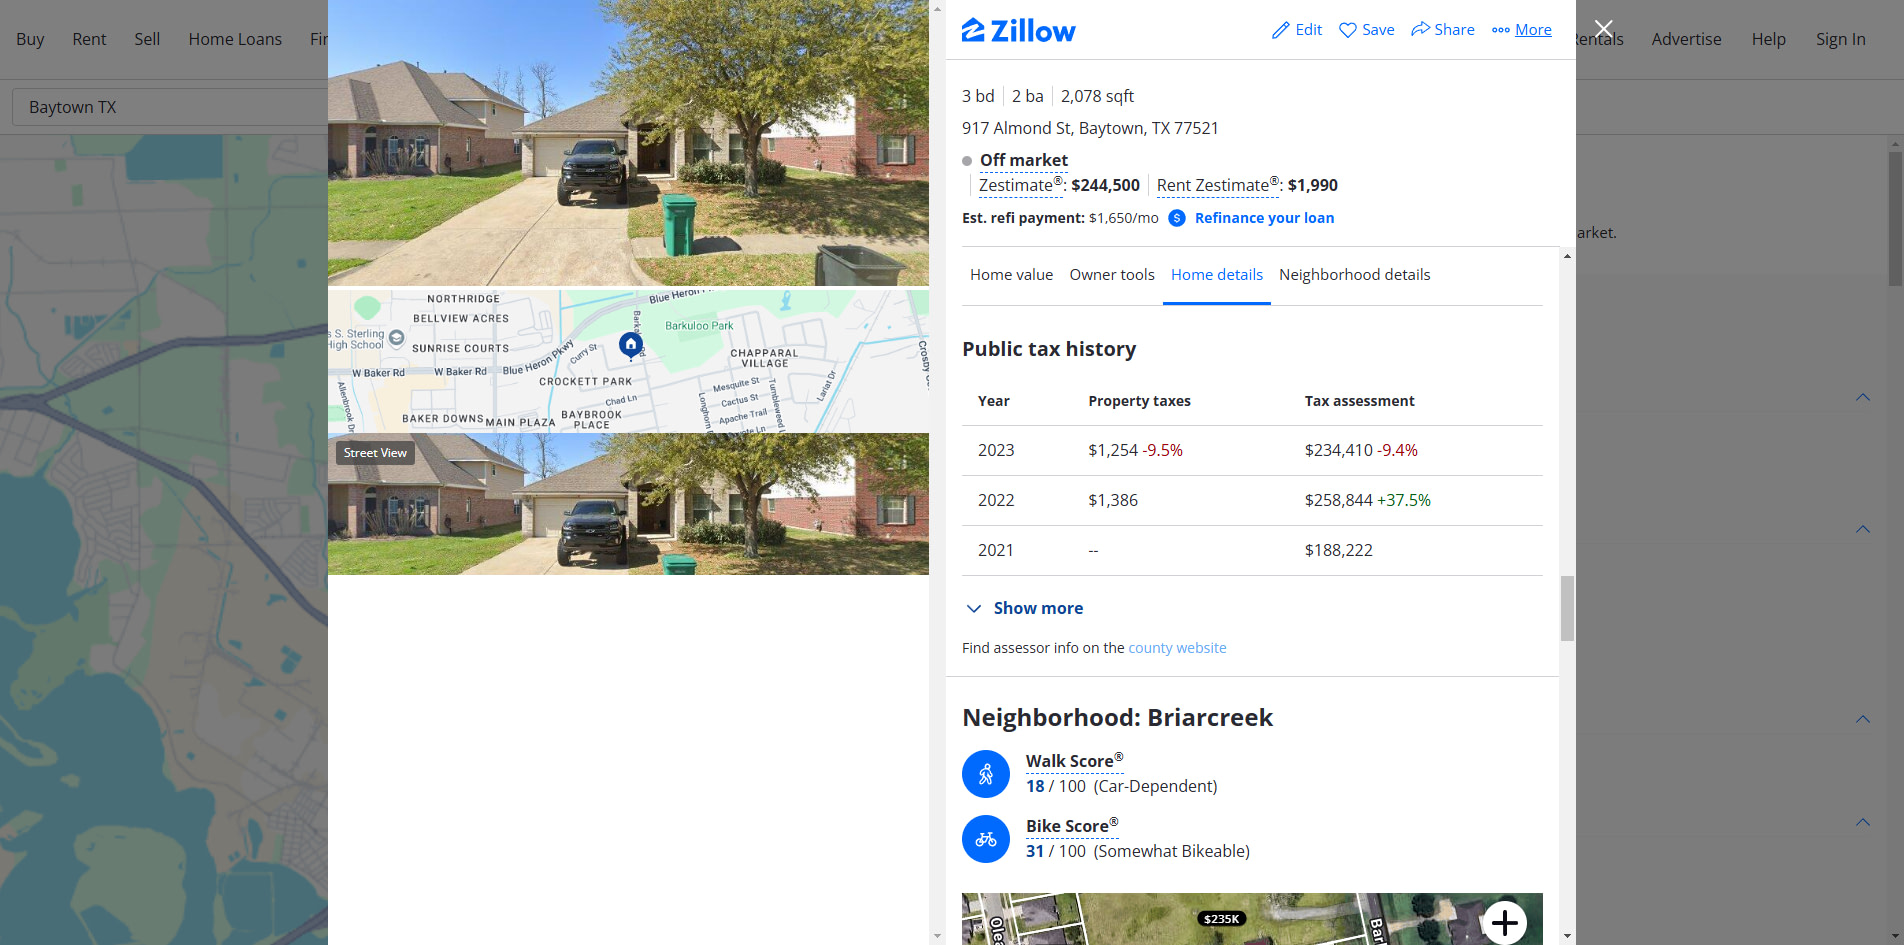Close the property details overlay

coord(1604,29)
